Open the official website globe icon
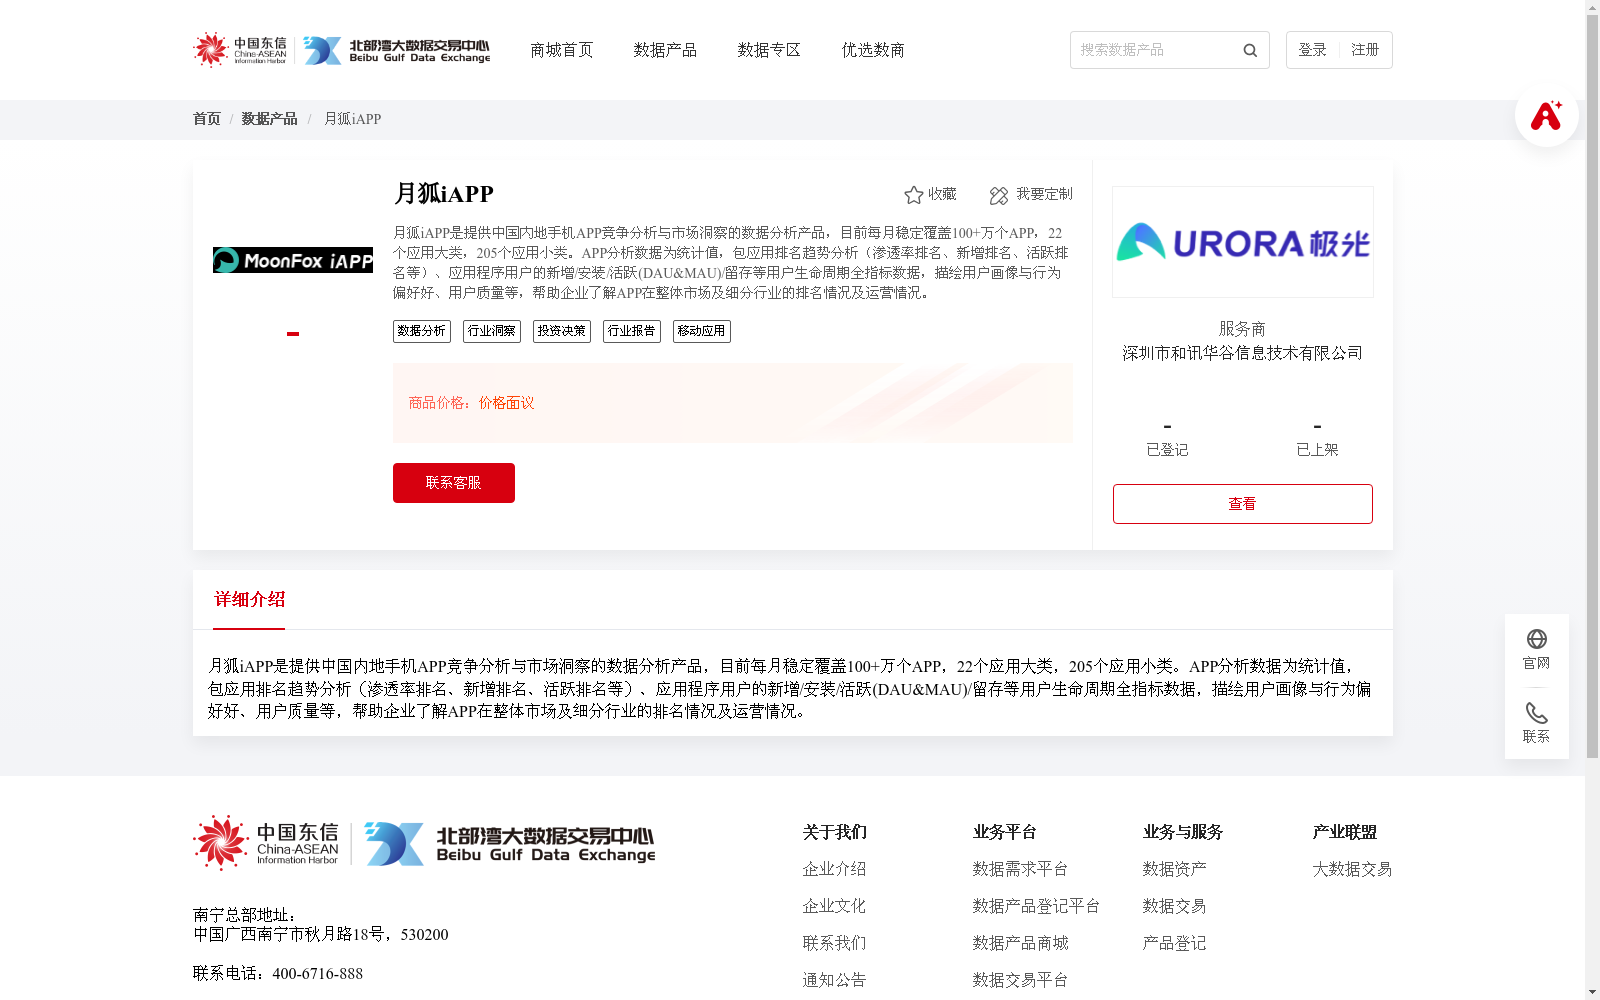The height and width of the screenshot is (1000, 1600). tap(1537, 639)
